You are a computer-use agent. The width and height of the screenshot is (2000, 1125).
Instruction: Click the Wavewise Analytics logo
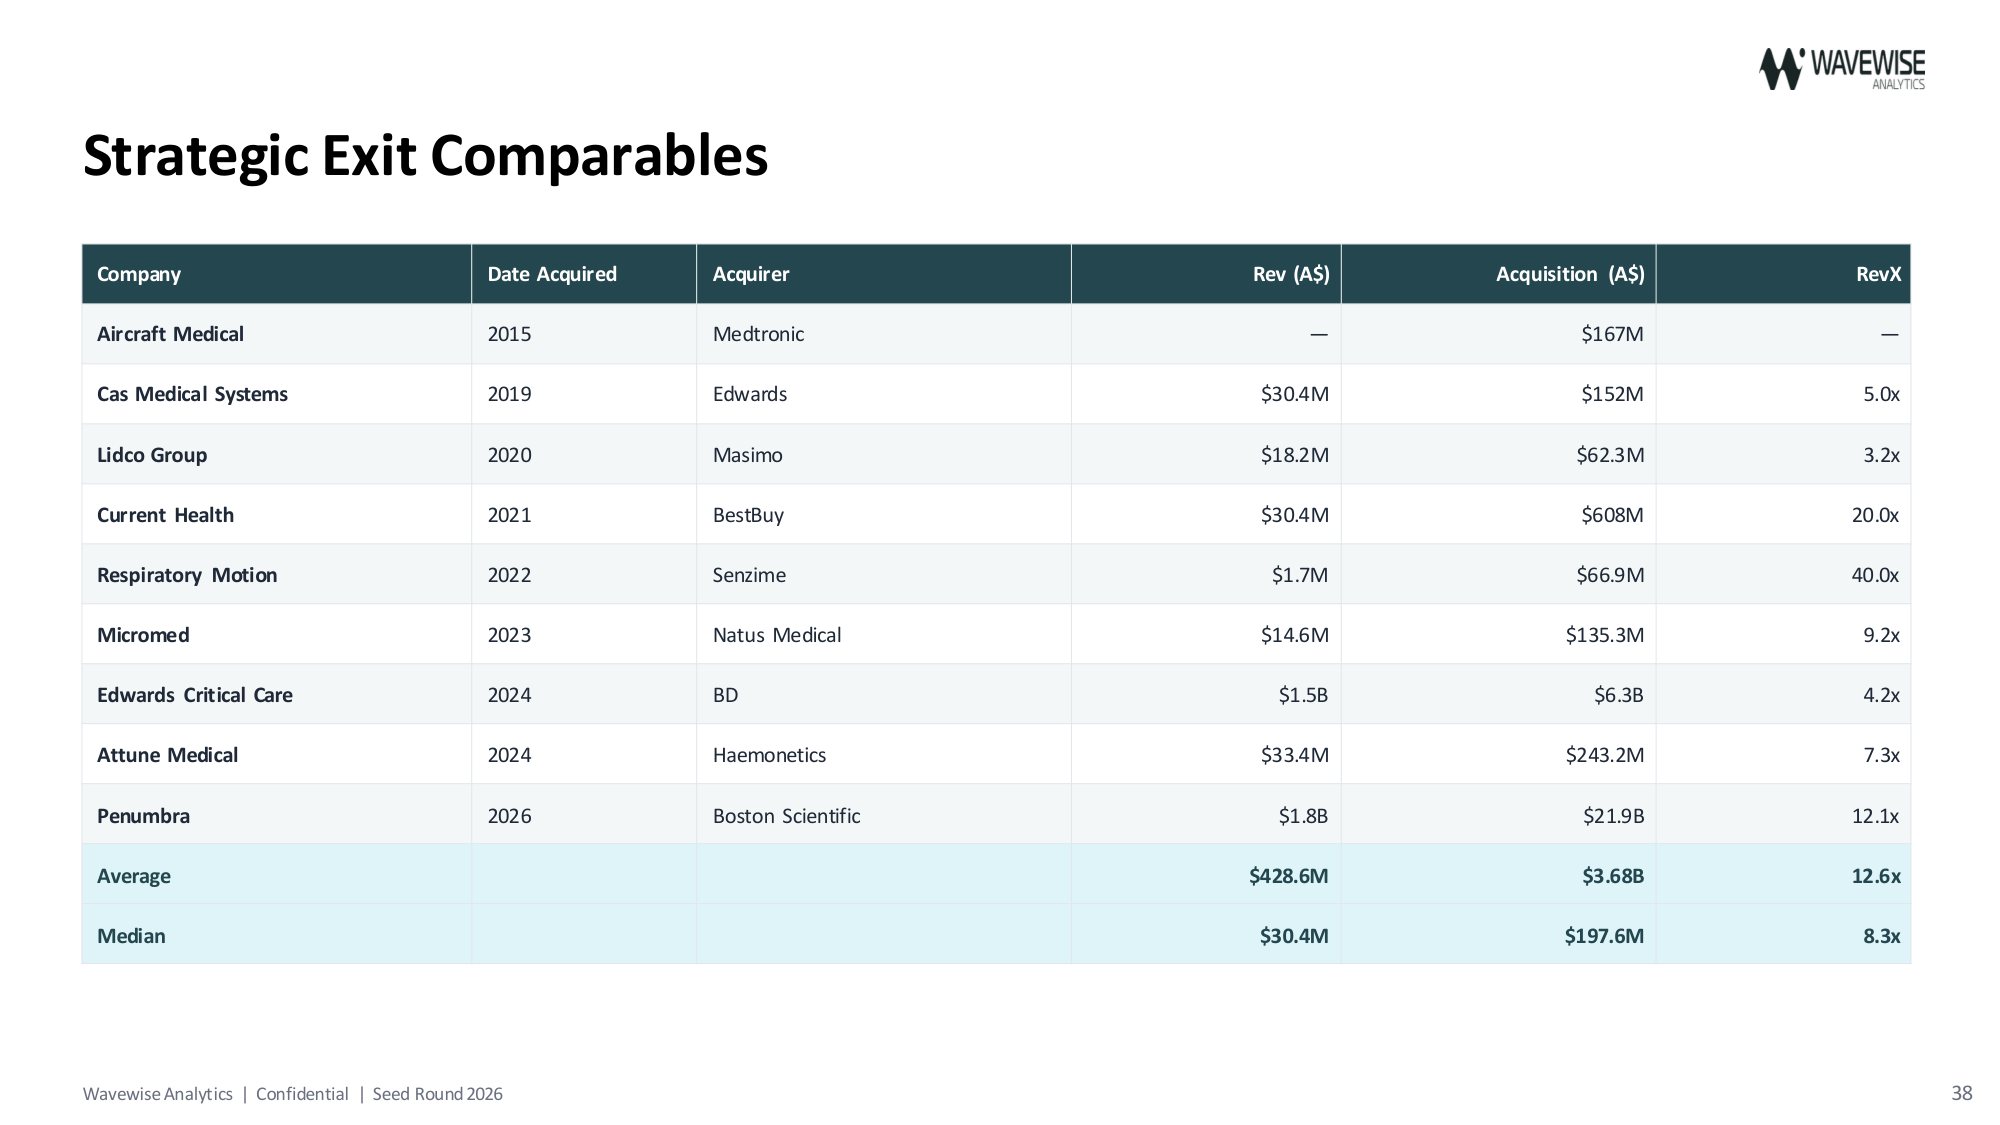click(x=1842, y=69)
